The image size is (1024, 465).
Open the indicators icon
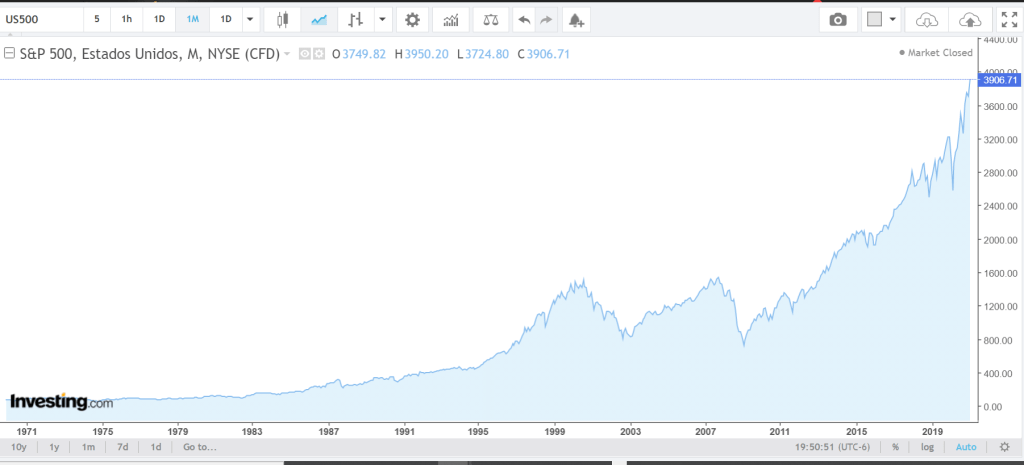(451, 19)
